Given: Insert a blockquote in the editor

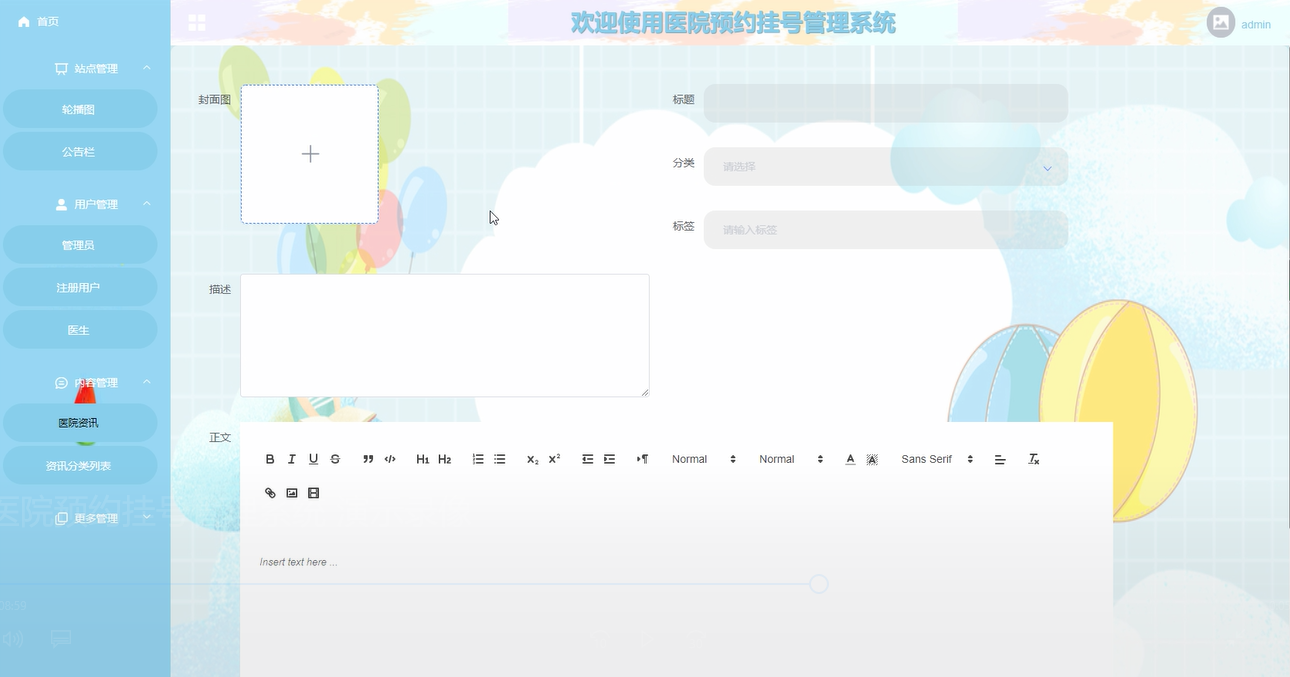Looking at the screenshot, I should click(x=368, y=459).
